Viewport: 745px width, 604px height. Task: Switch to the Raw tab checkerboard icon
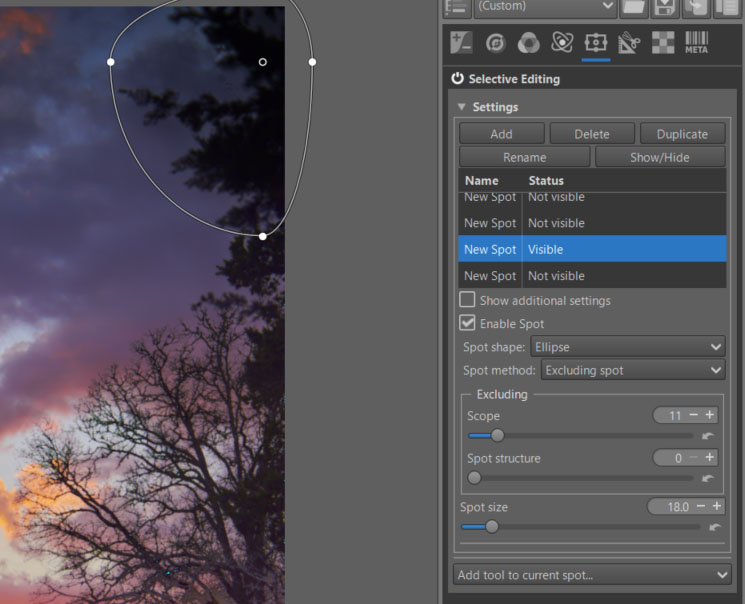click(662, 42)
